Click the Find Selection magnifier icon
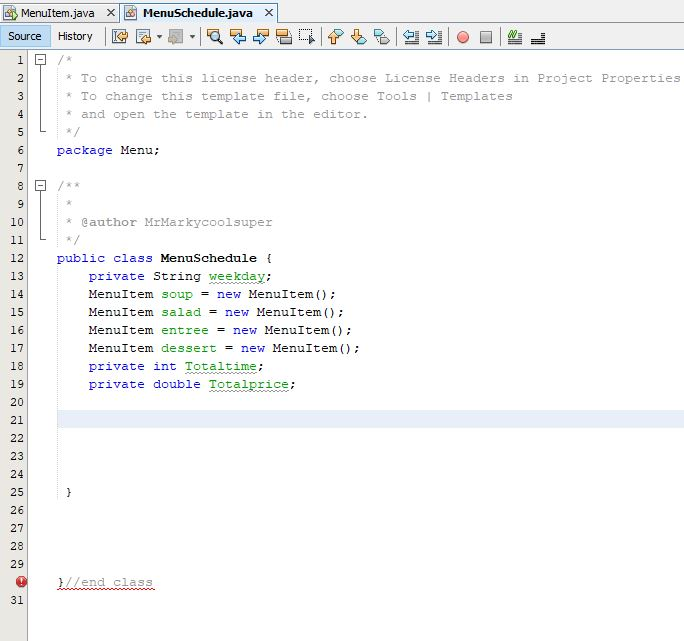The width and height of the screenshot is (684, 641). tap(215, 37)
